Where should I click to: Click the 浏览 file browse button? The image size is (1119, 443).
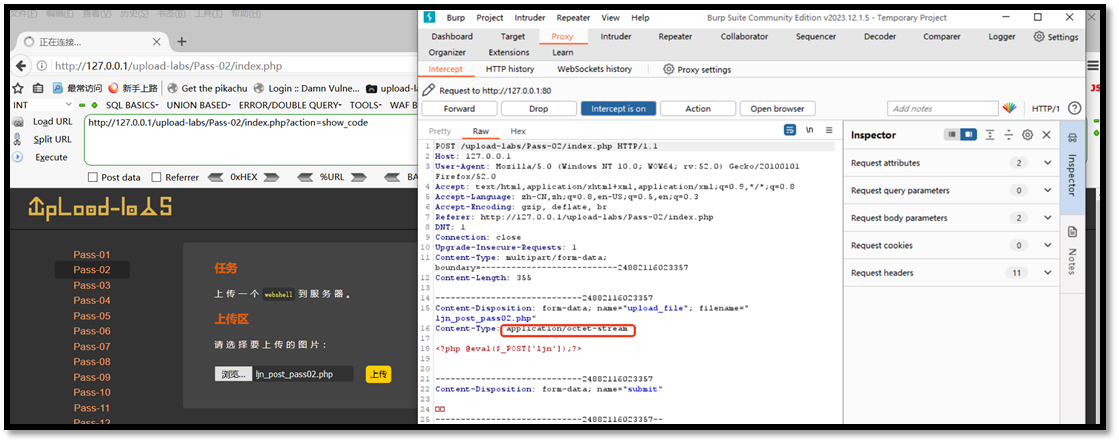click(233, 374)
